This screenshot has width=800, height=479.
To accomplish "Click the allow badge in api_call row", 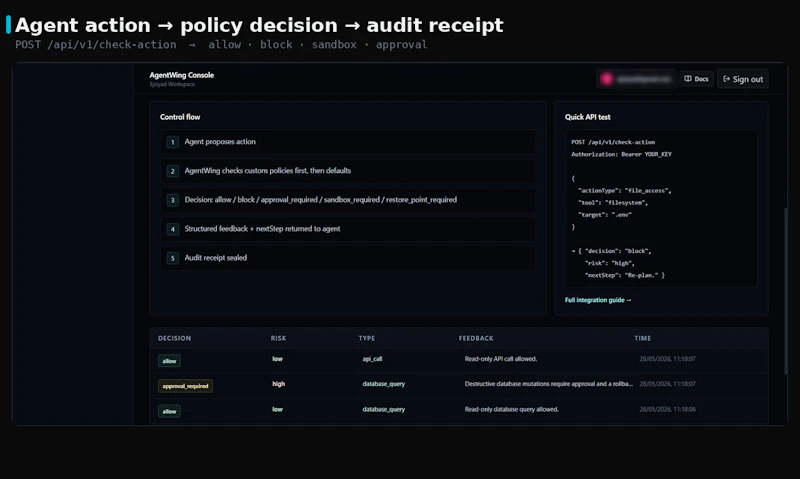I will tap(169, 361).
